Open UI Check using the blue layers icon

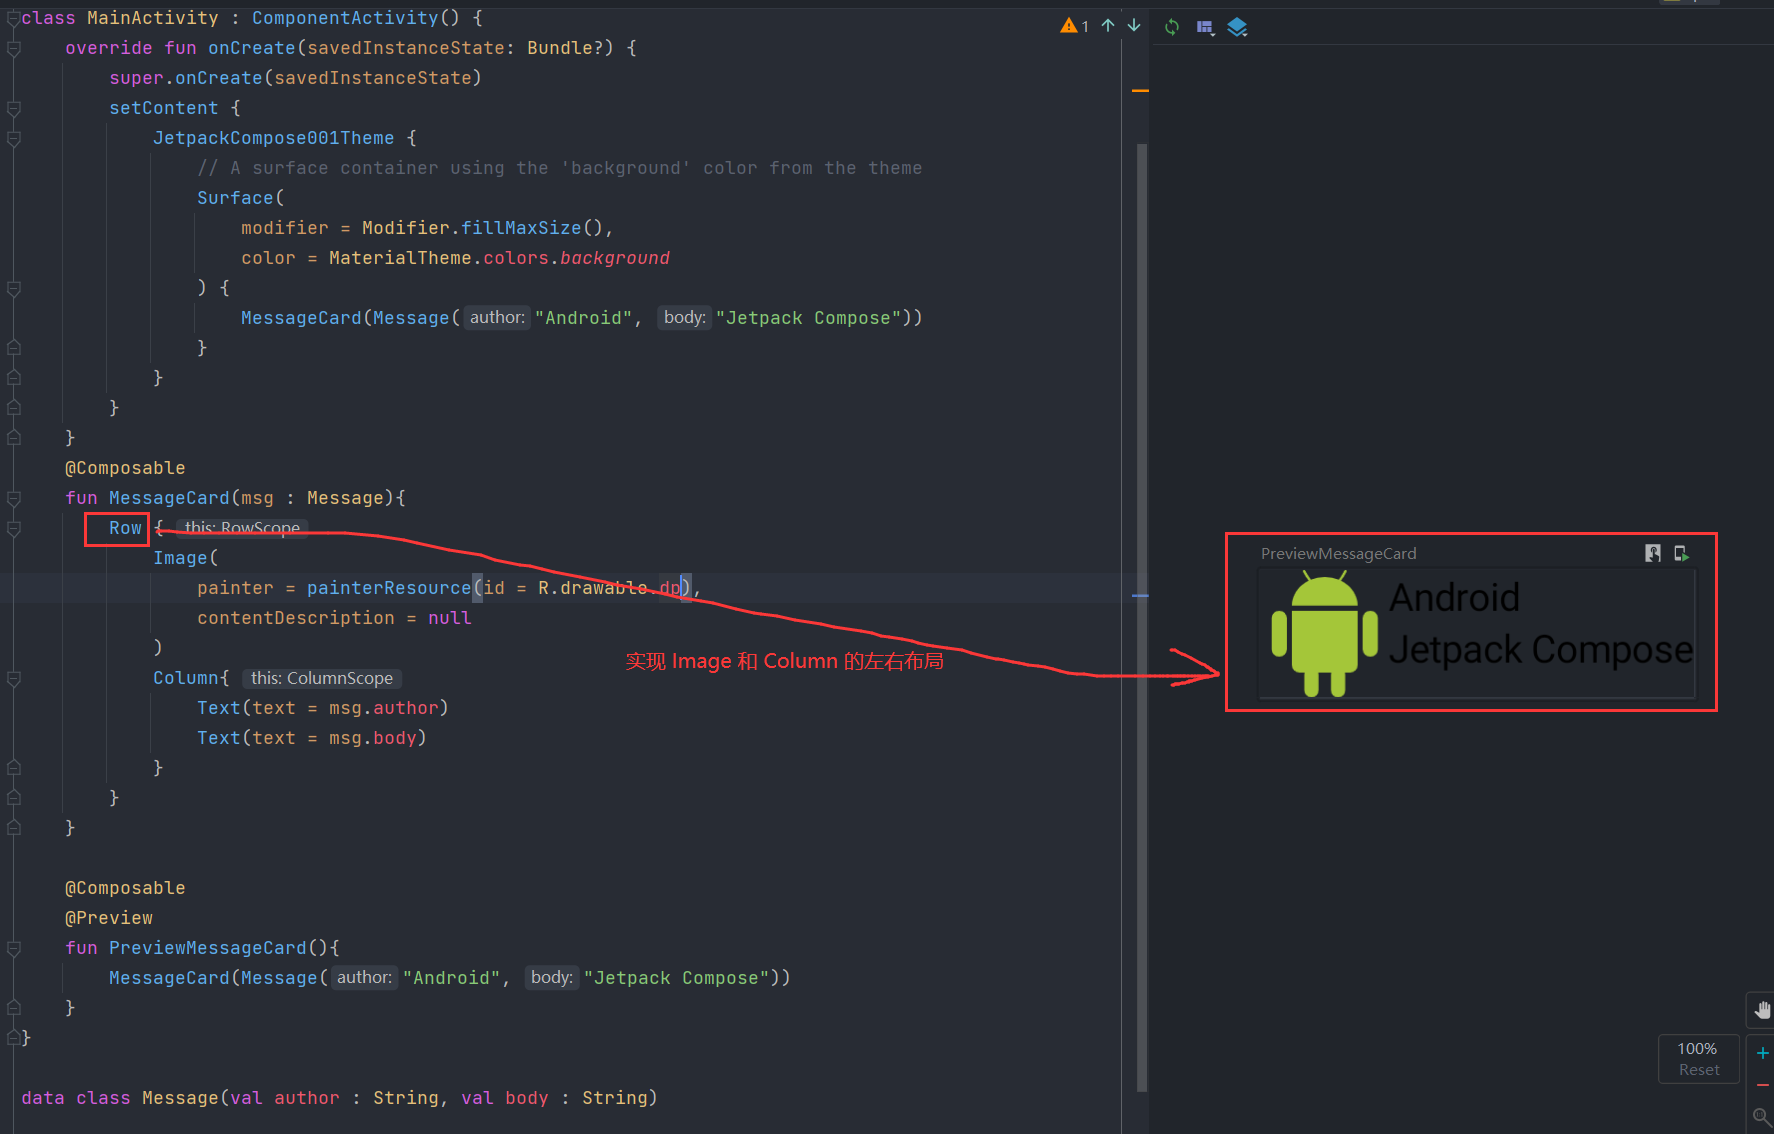[x=1237, y=25]
